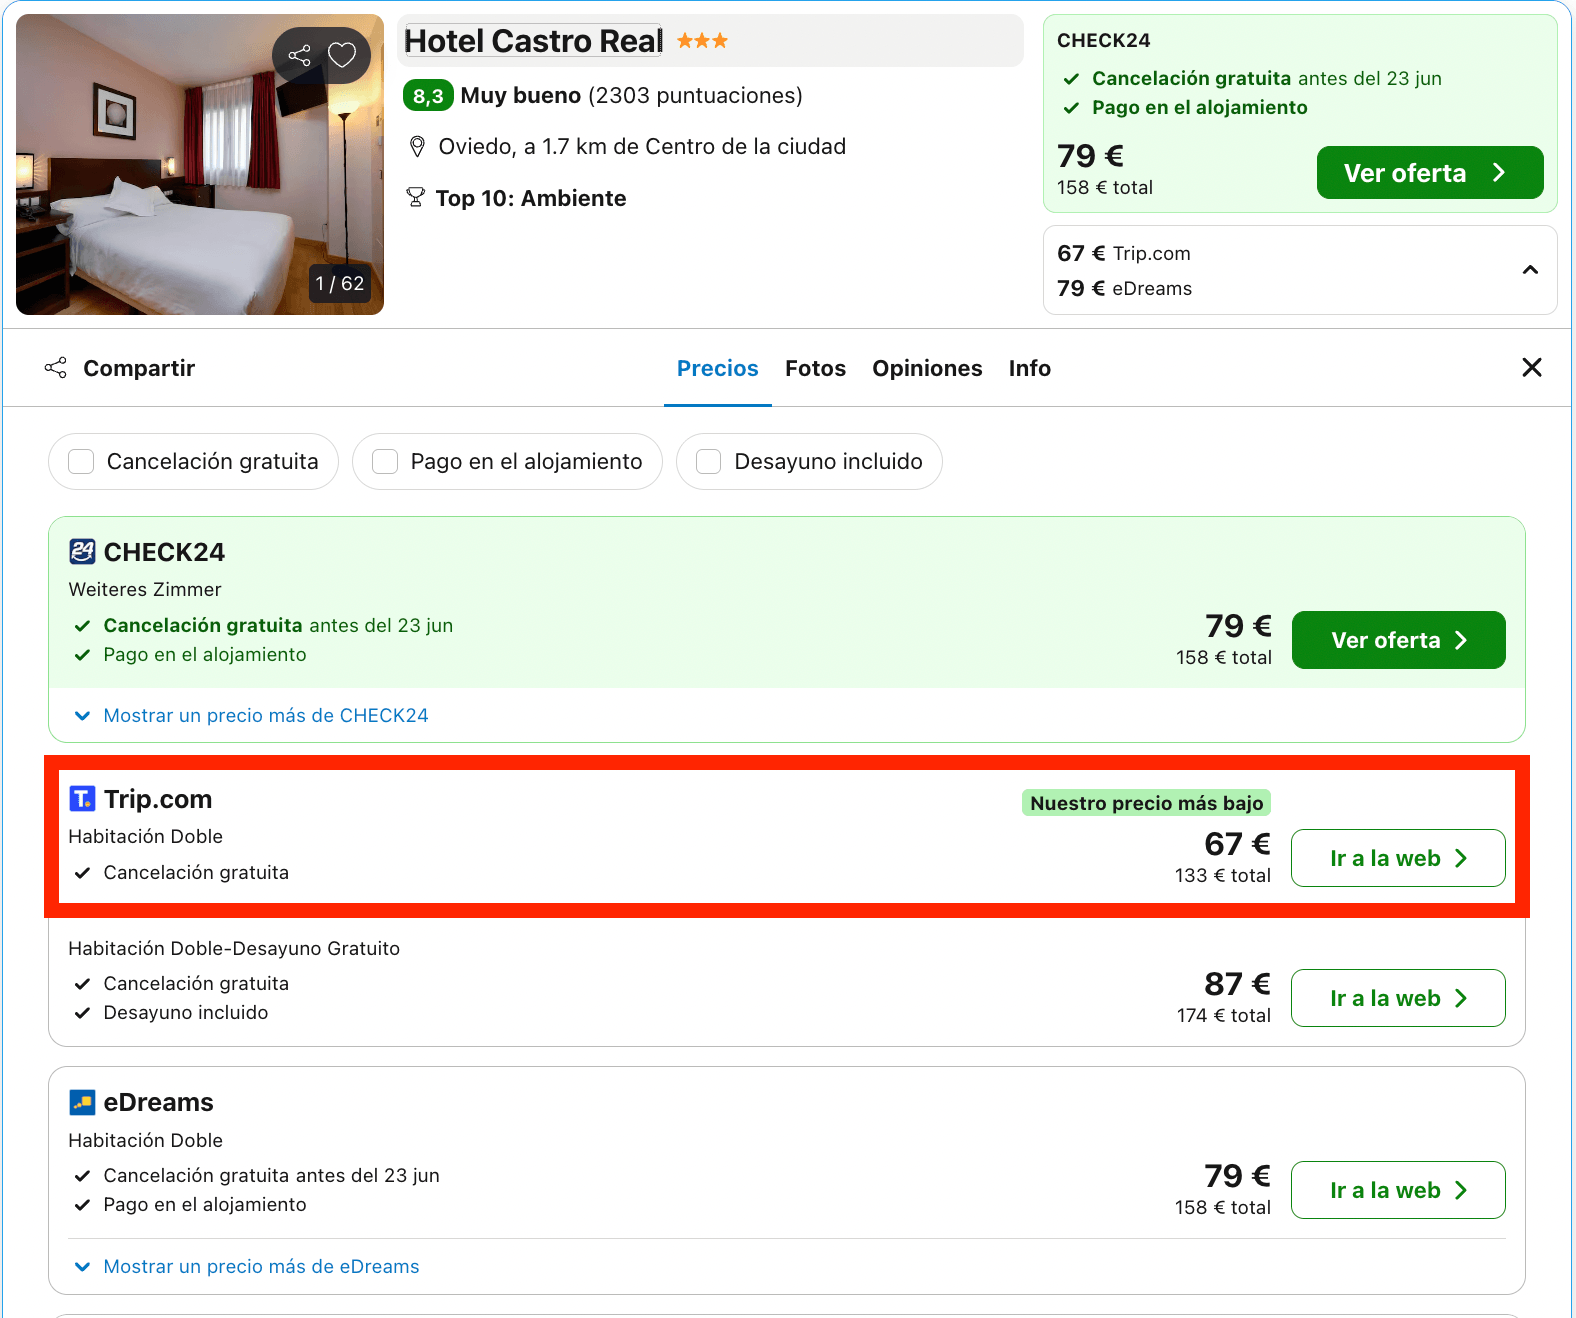Click Ver oferta in top CHECK24 box
1576x1318 pixels.
point(1430,173)
